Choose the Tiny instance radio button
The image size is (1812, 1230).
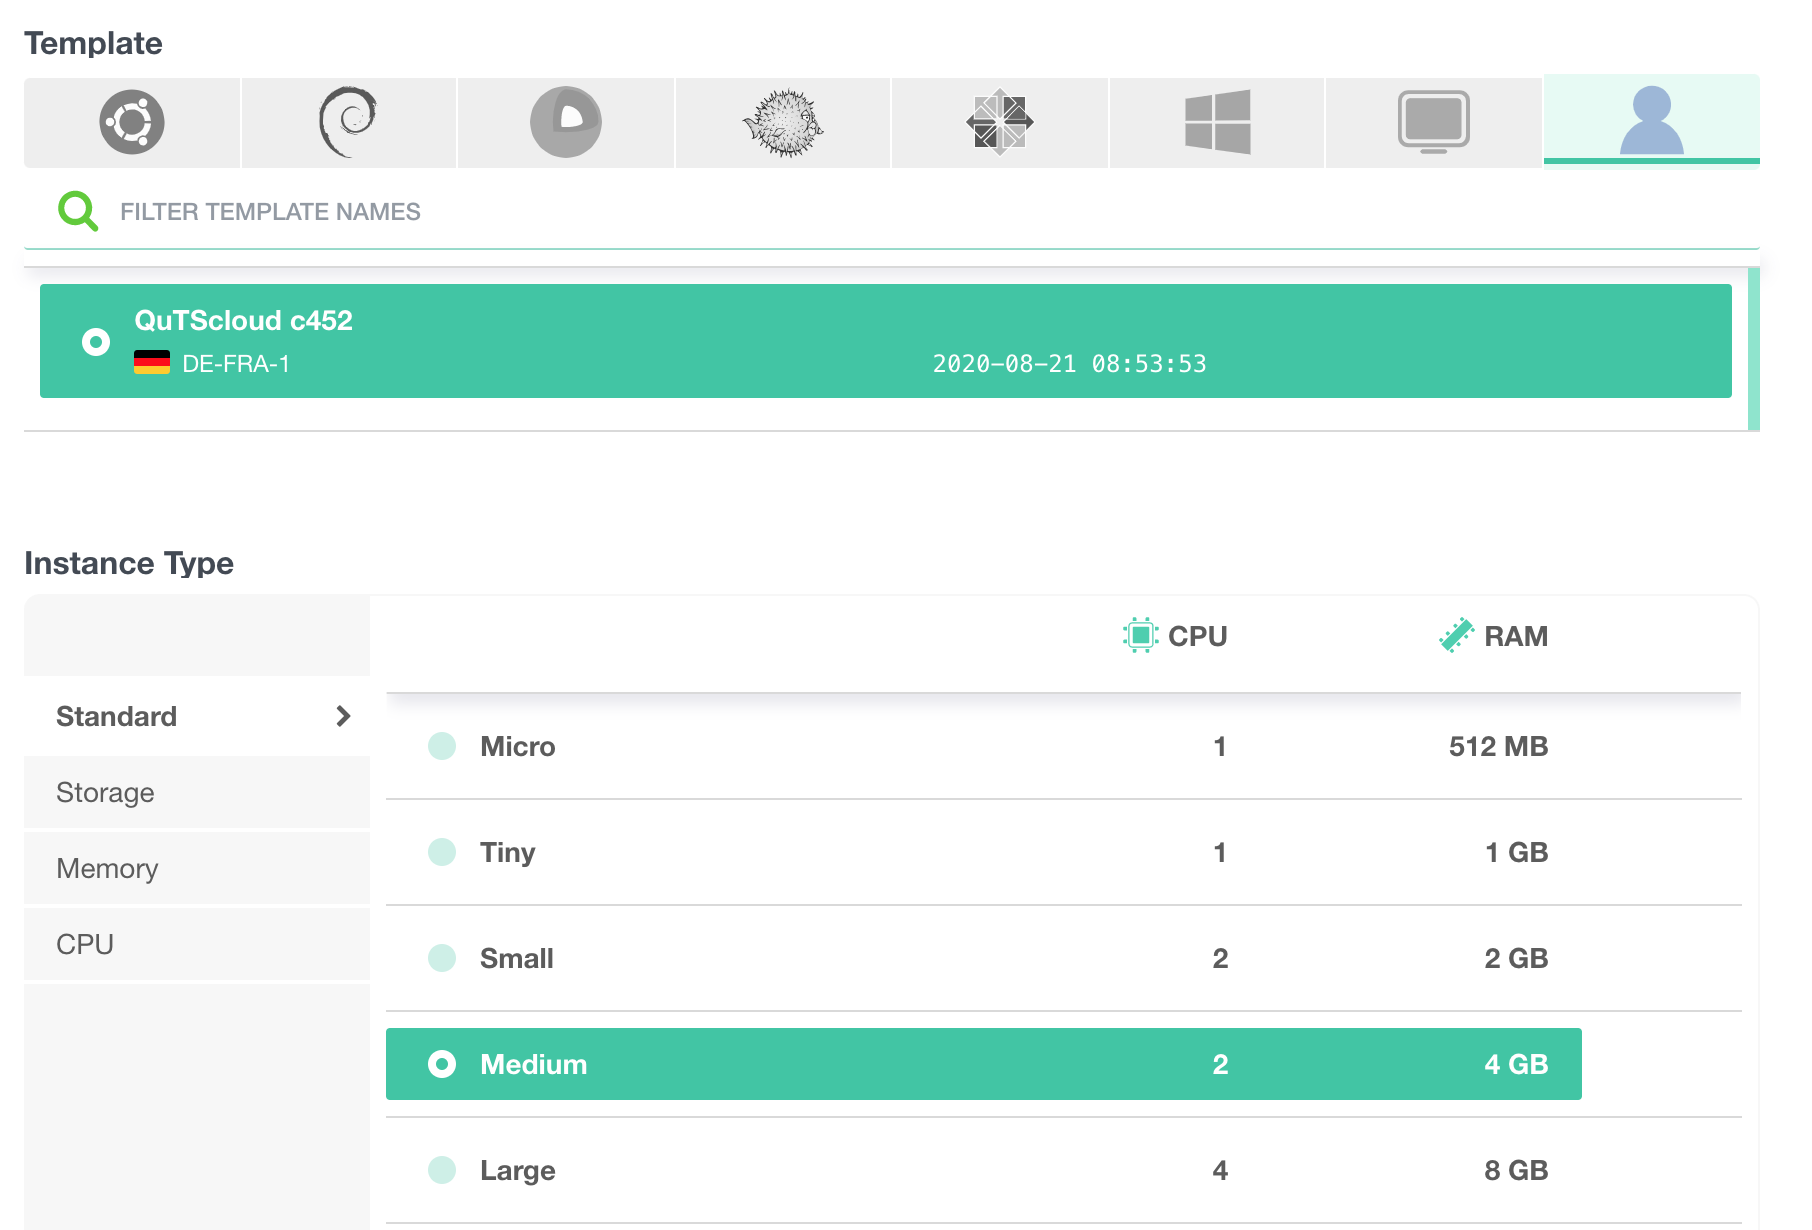(442, 852)
